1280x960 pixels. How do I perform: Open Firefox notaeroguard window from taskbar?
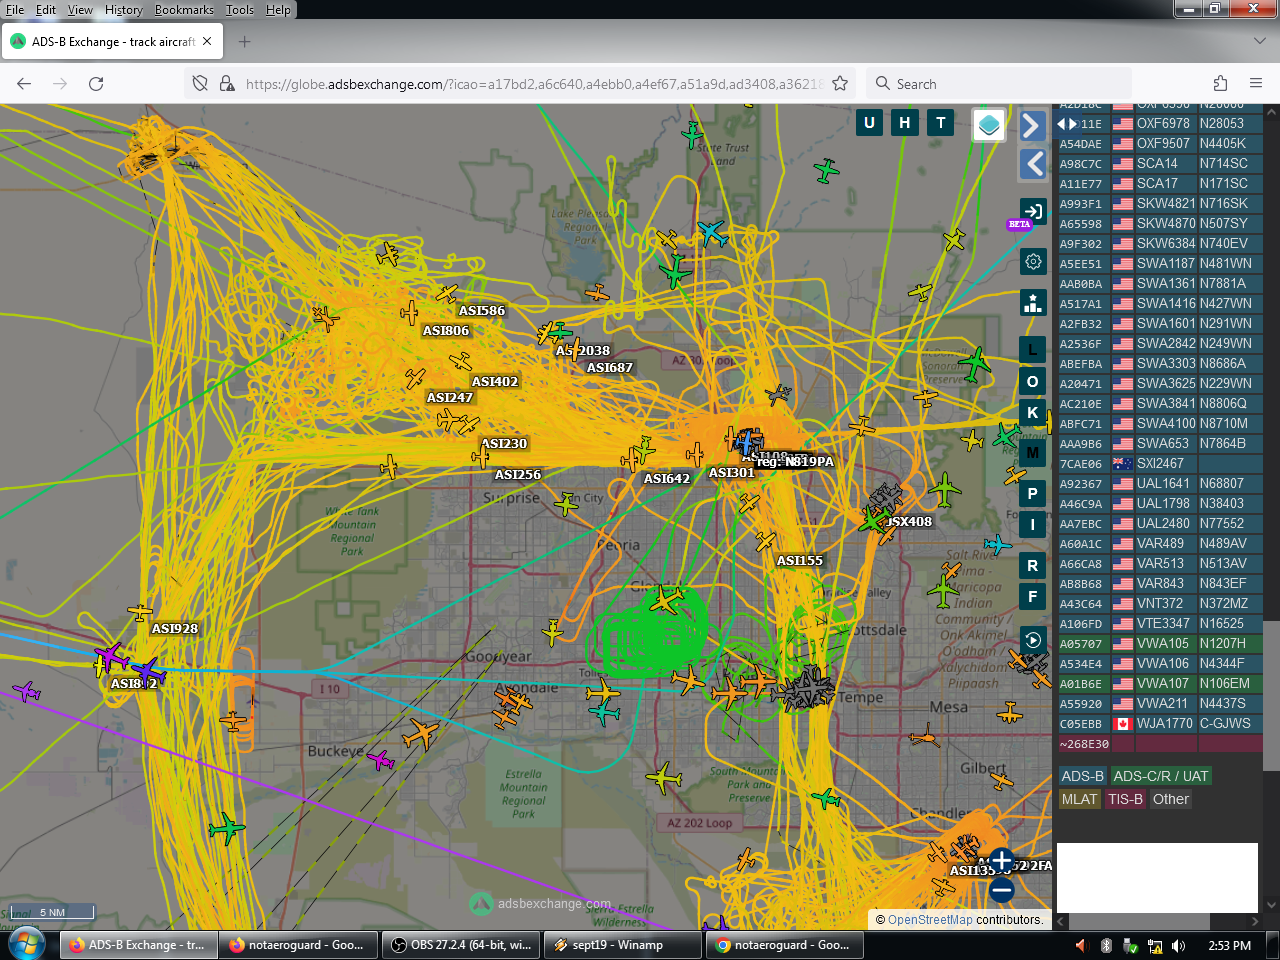pyautogui.click(x=300, y=945)
